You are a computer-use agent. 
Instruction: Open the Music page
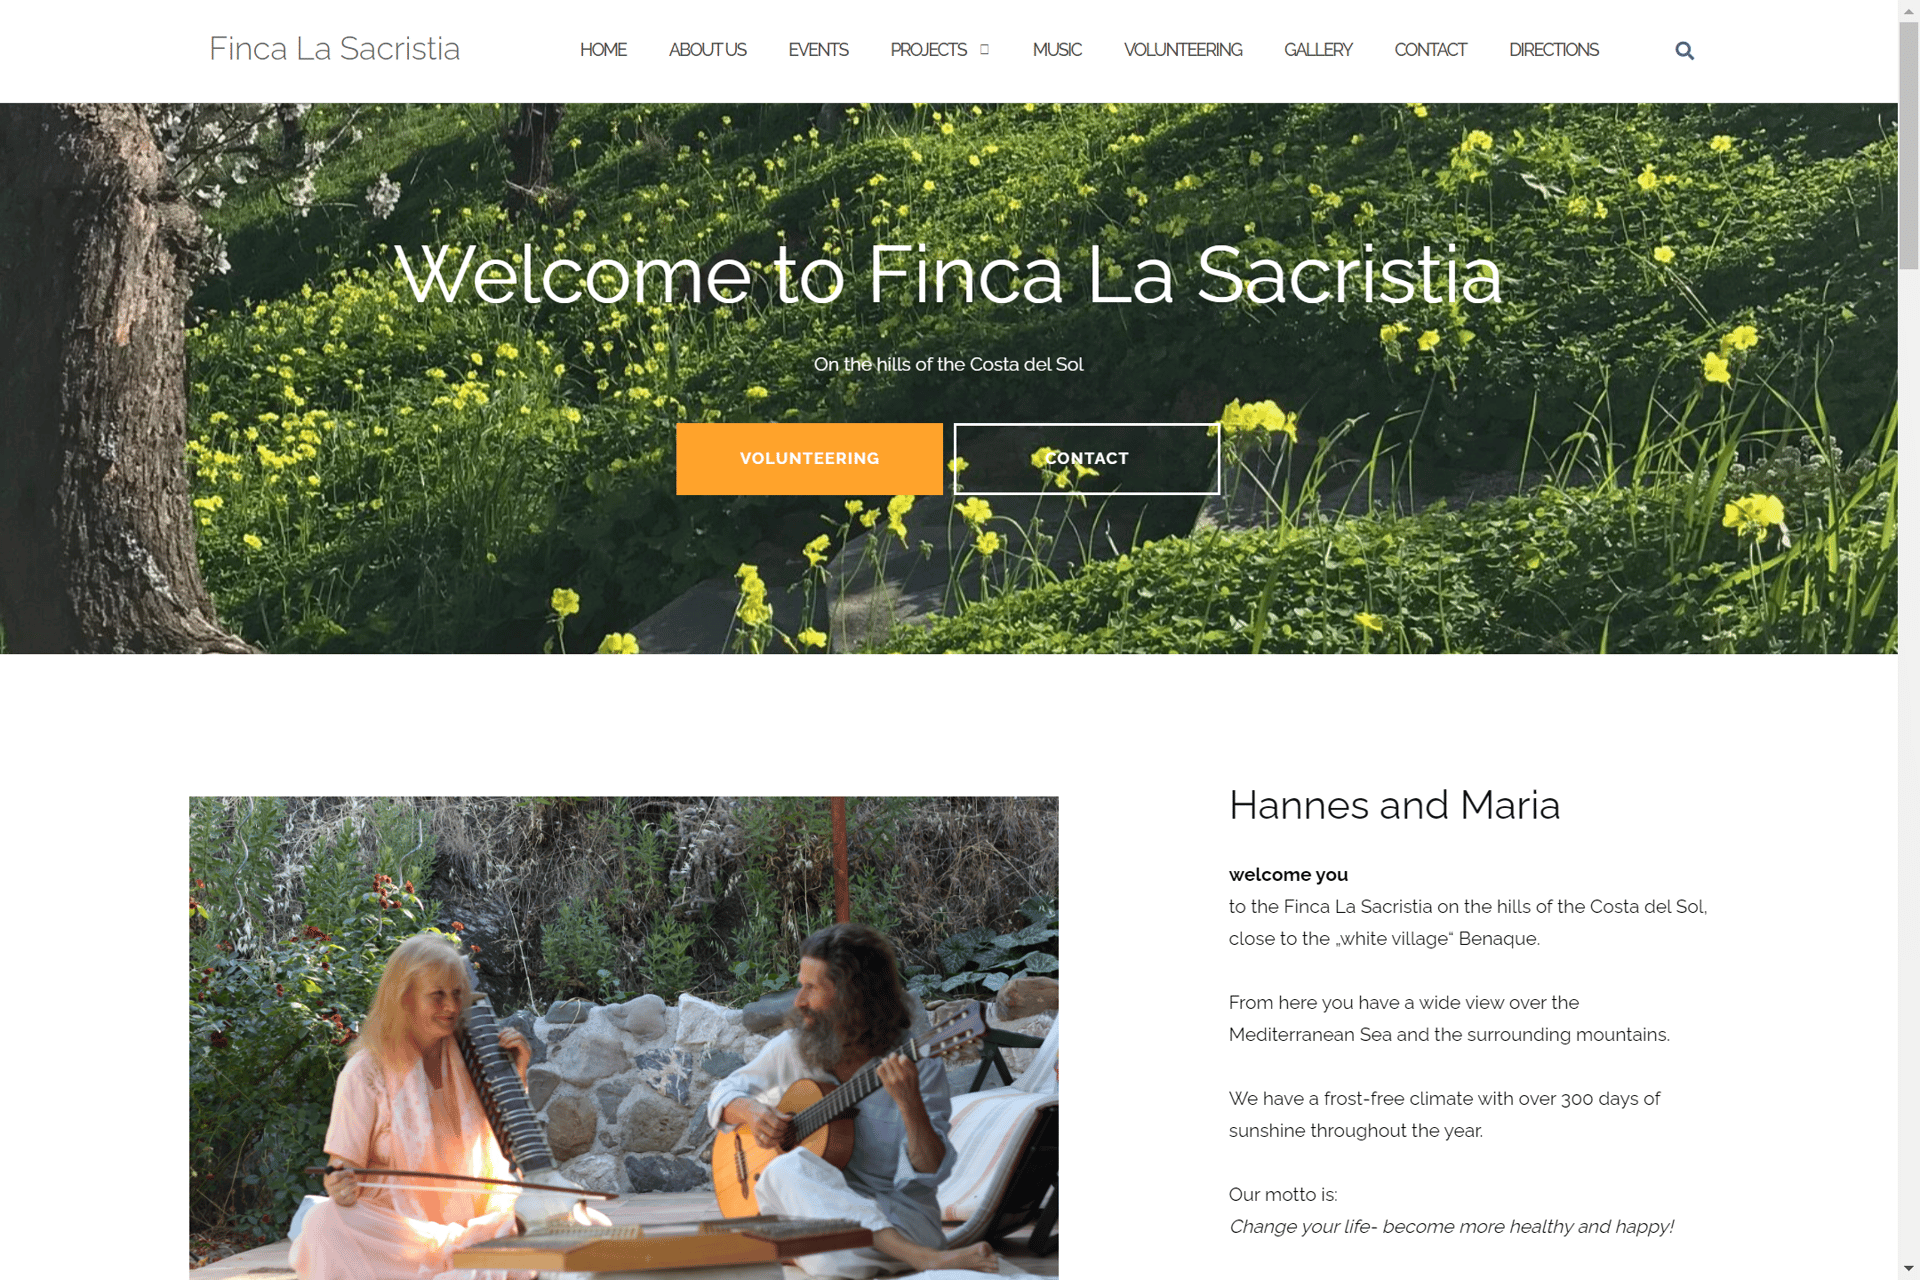point(1057,50)
